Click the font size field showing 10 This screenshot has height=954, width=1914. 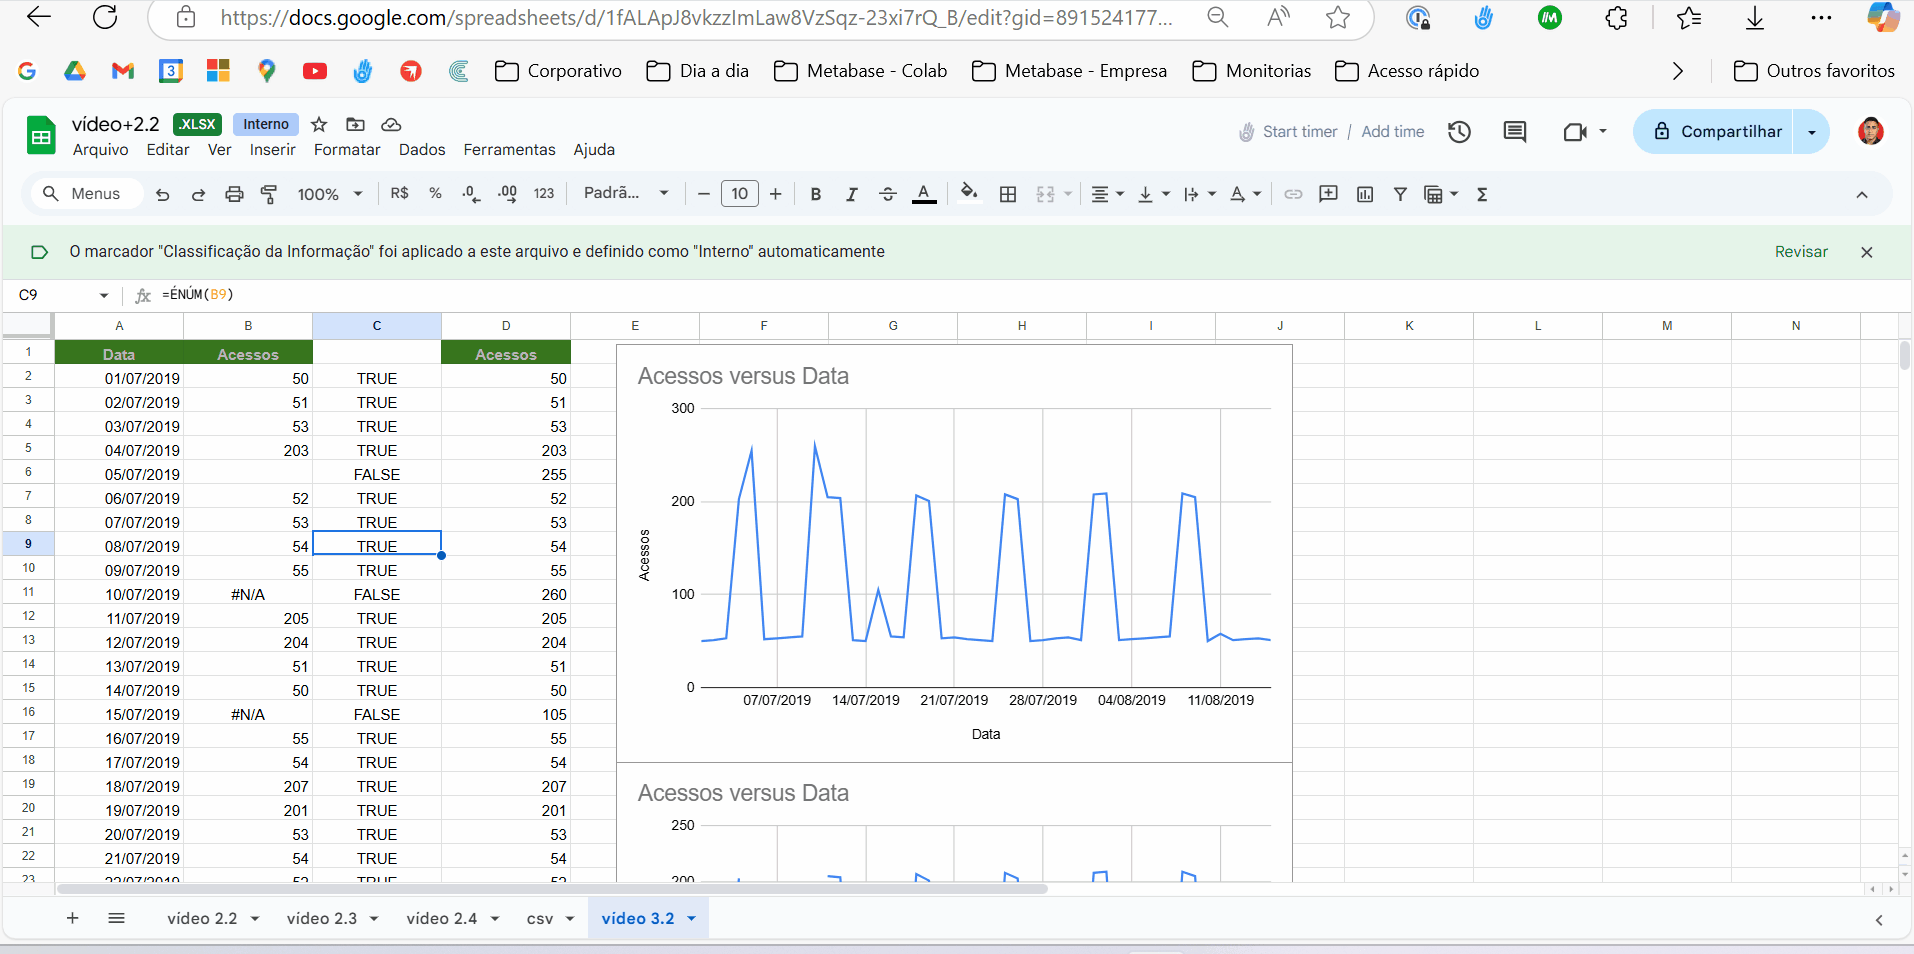pos(740,194)
